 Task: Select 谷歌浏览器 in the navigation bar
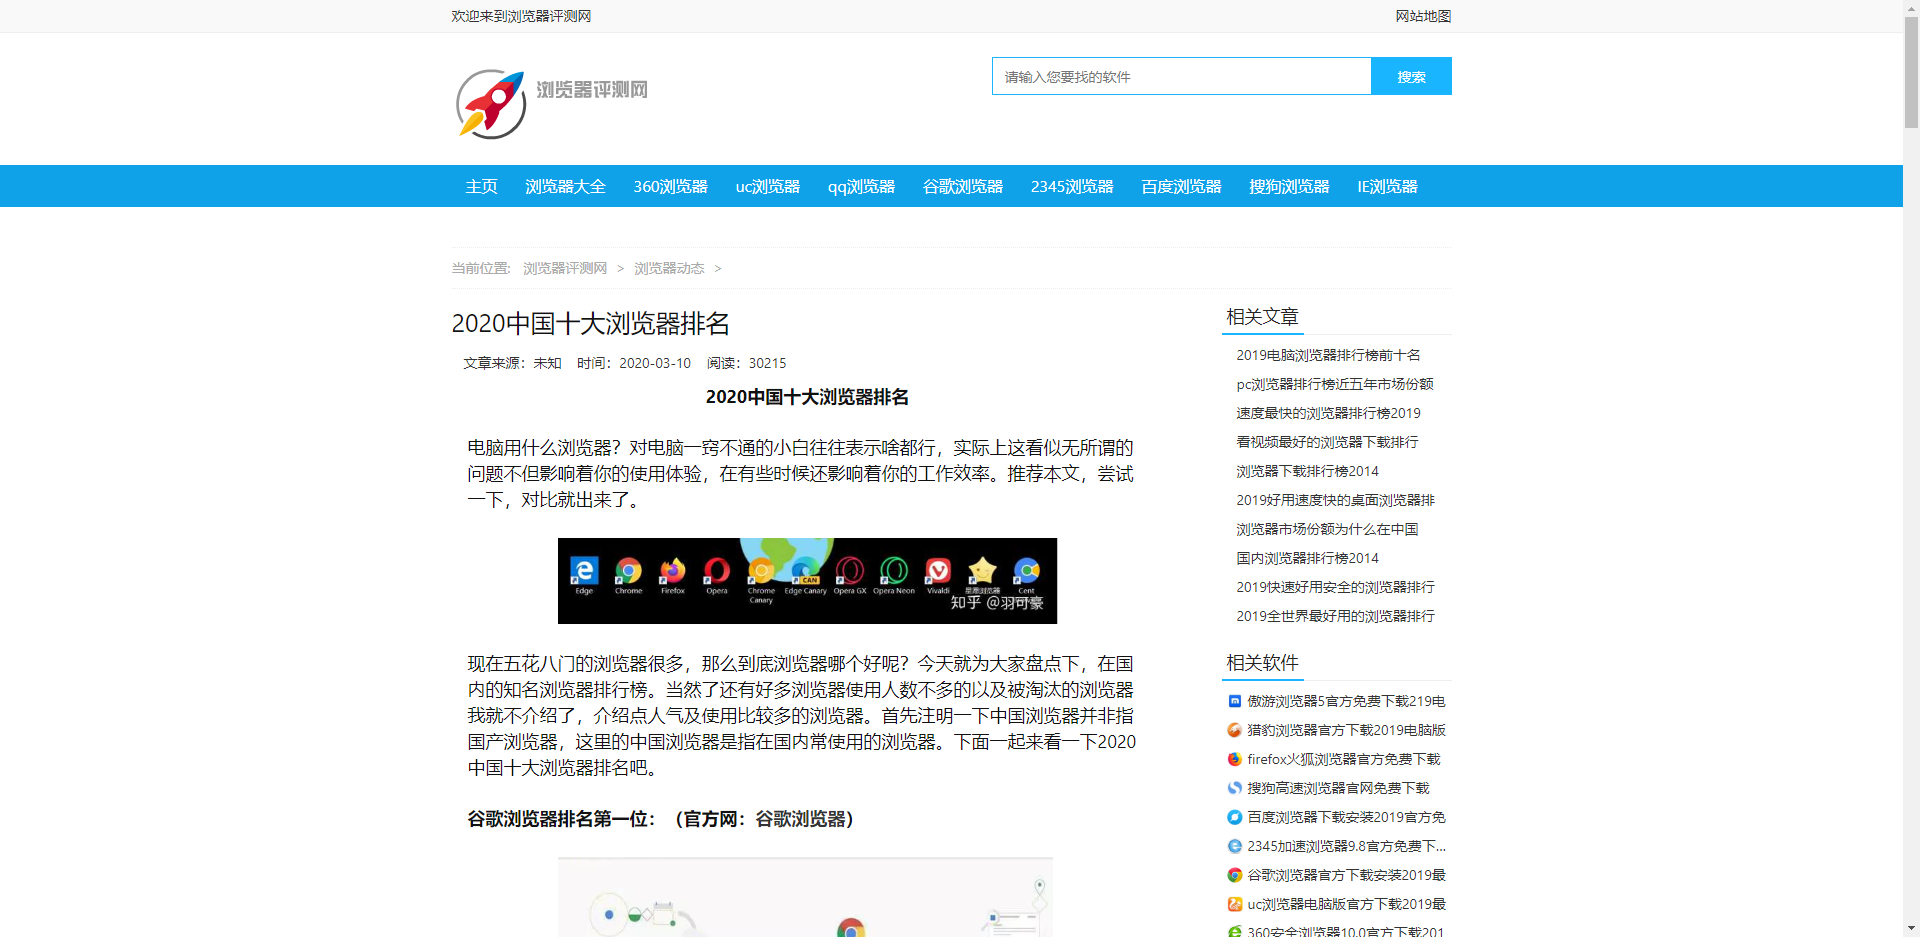pyautogui.click(x=962, y=186)
